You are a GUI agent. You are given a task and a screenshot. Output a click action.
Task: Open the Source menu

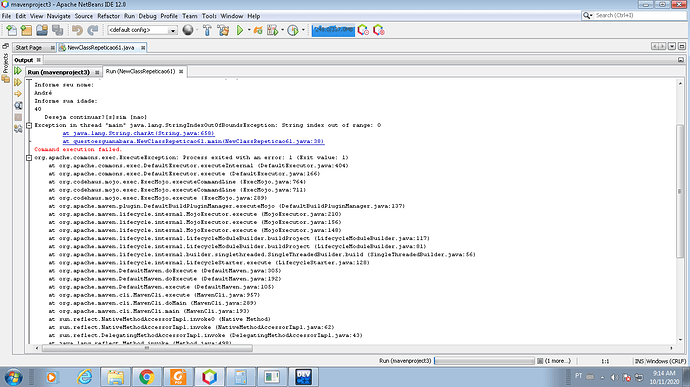coord(84,16)
